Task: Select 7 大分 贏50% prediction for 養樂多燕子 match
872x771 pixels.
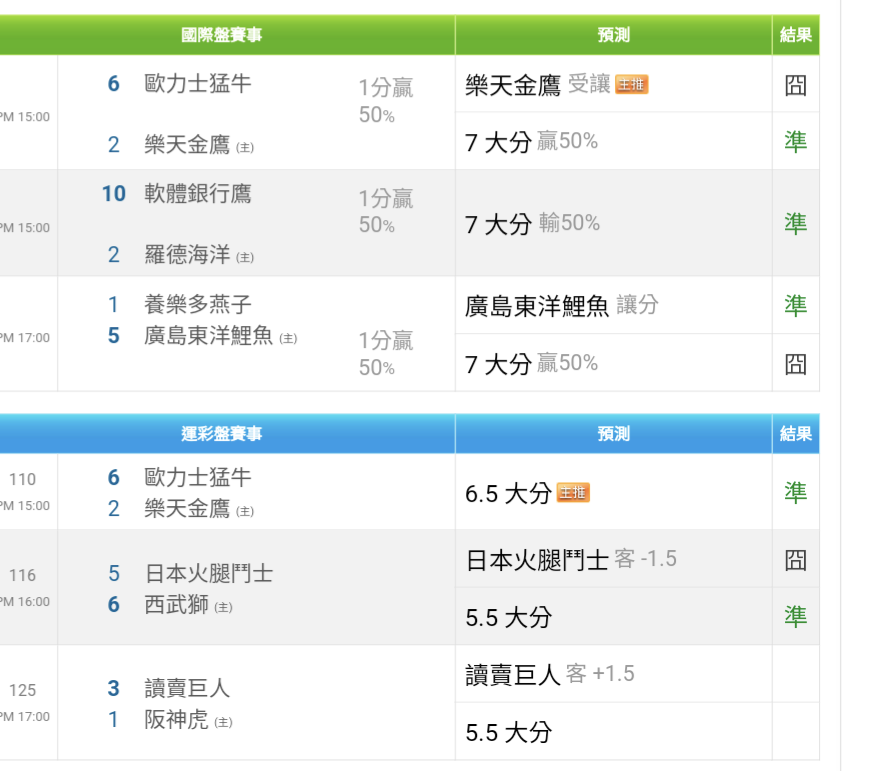Action: (532, 364)
